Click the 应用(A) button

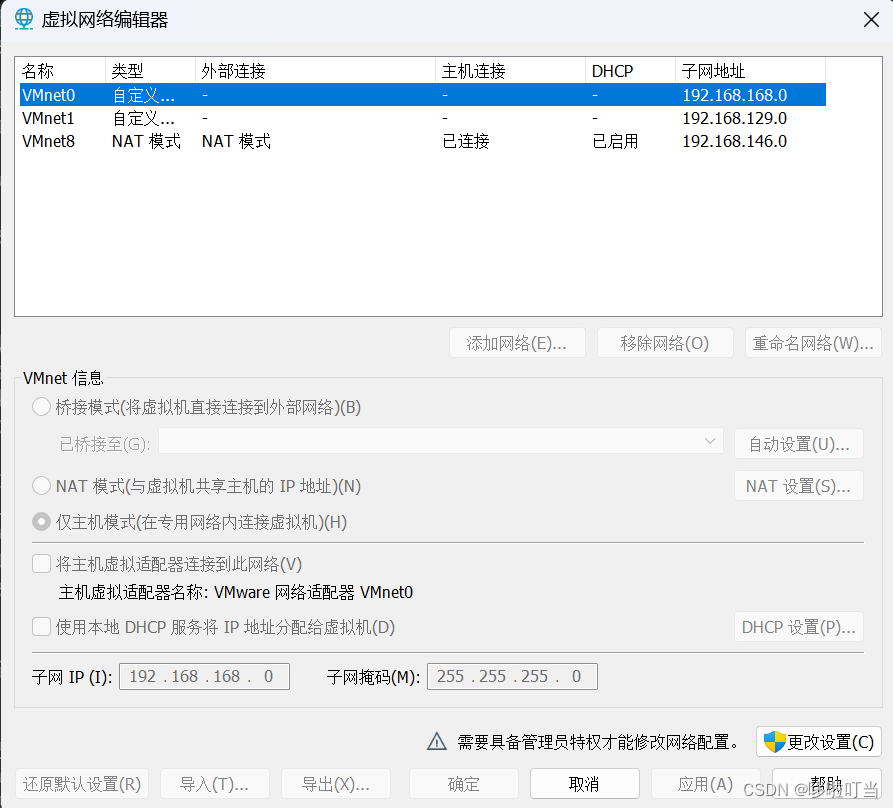point(706,784)
